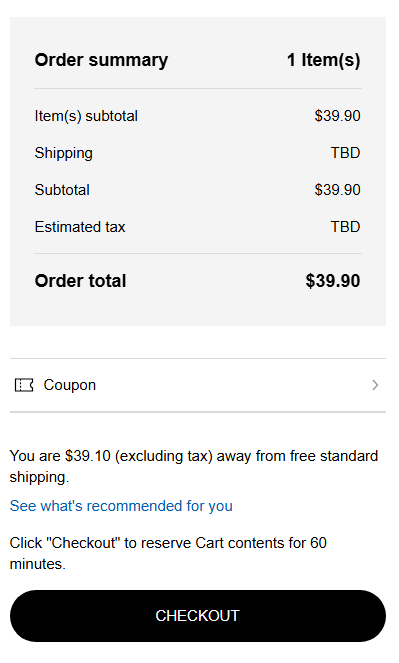Click the 1 Item(s) count text
Viewport: 399px width, 663px height.
[324, 60]
